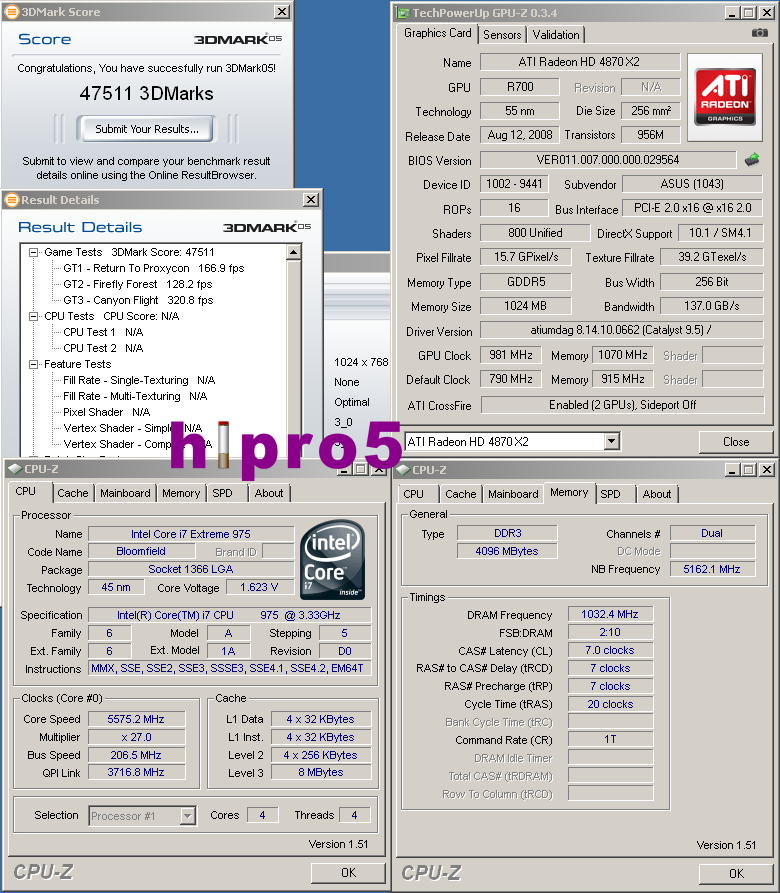Select the Graphics Card tab in GPU-Z
The image size is (780, 893).
[x=437, y=33]
